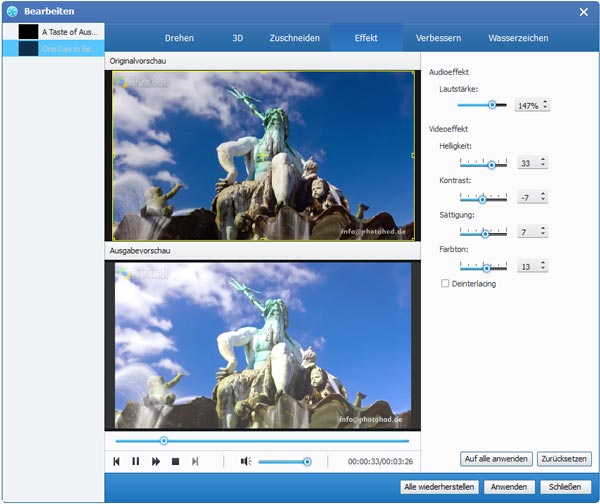Decrease the Kontrast value with the down arrow

[543, 199]
